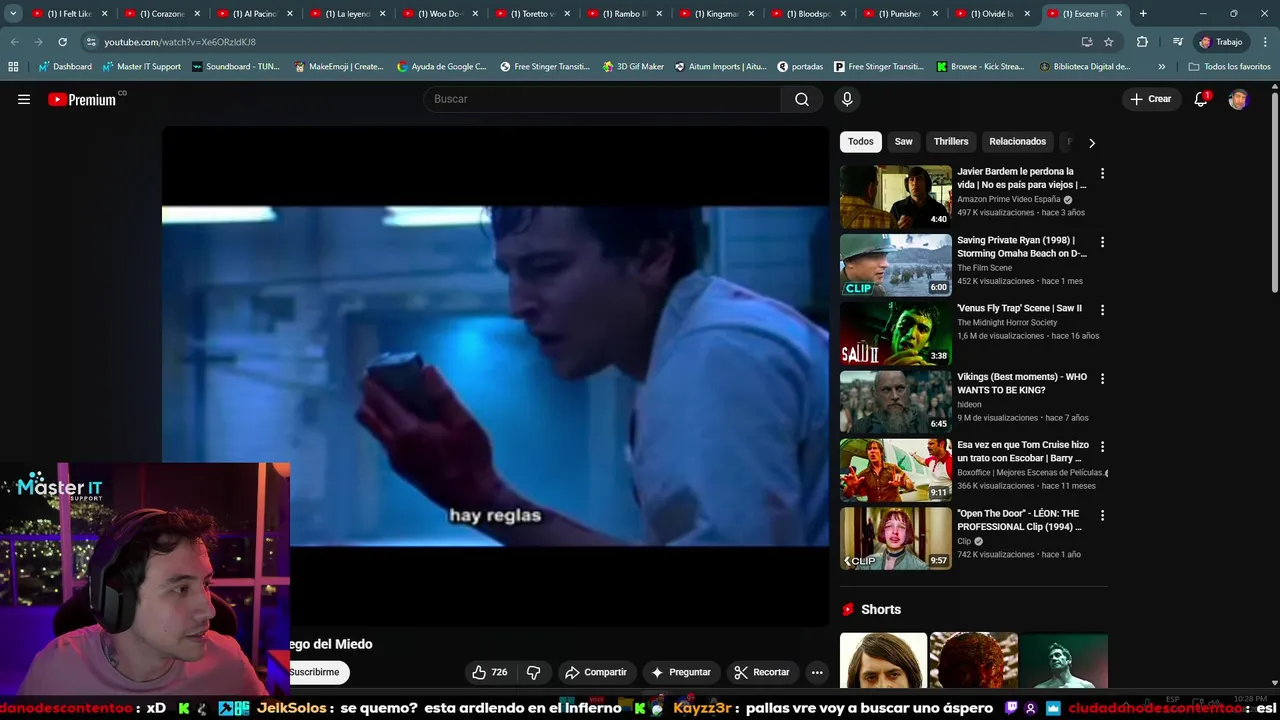Open the notifications bell
Screen dimensions: 1280x720
pos(1201,99)
